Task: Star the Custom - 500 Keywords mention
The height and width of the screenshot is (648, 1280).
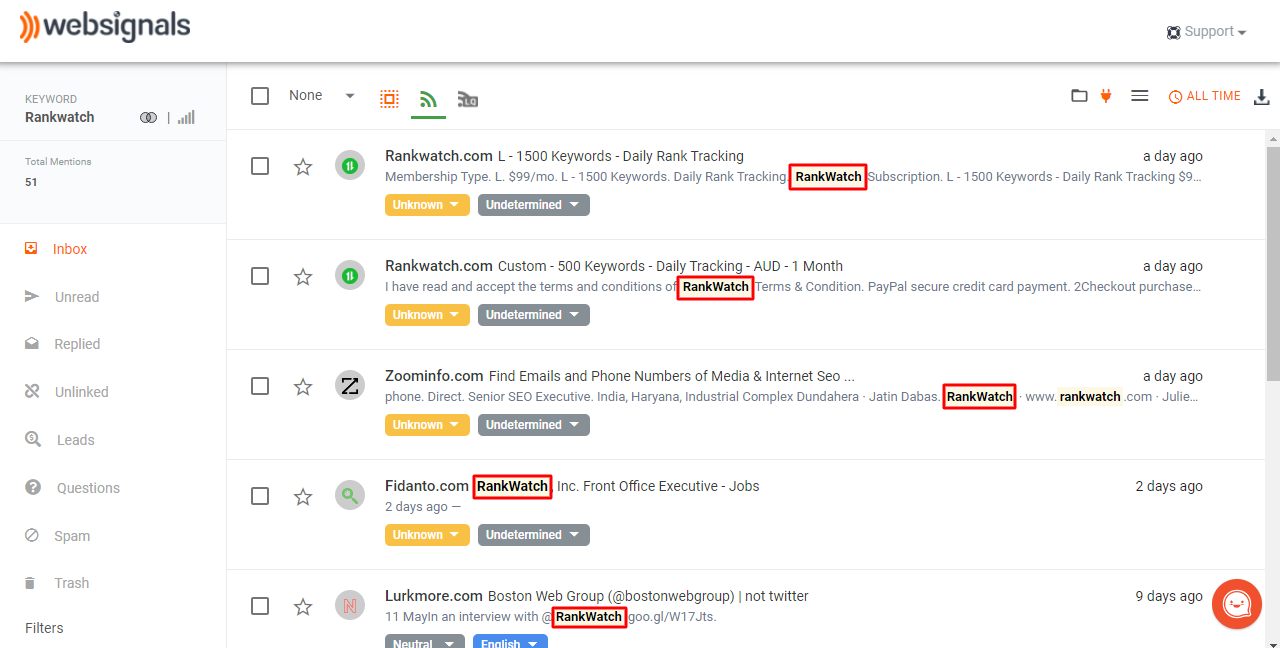Action: 303,276
